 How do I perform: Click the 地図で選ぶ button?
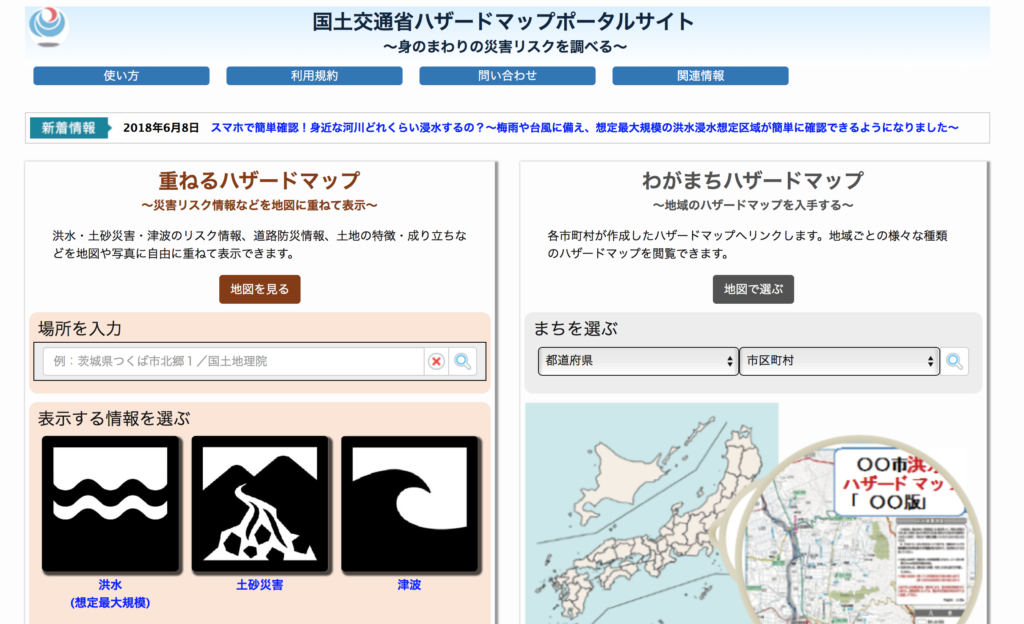753,289
